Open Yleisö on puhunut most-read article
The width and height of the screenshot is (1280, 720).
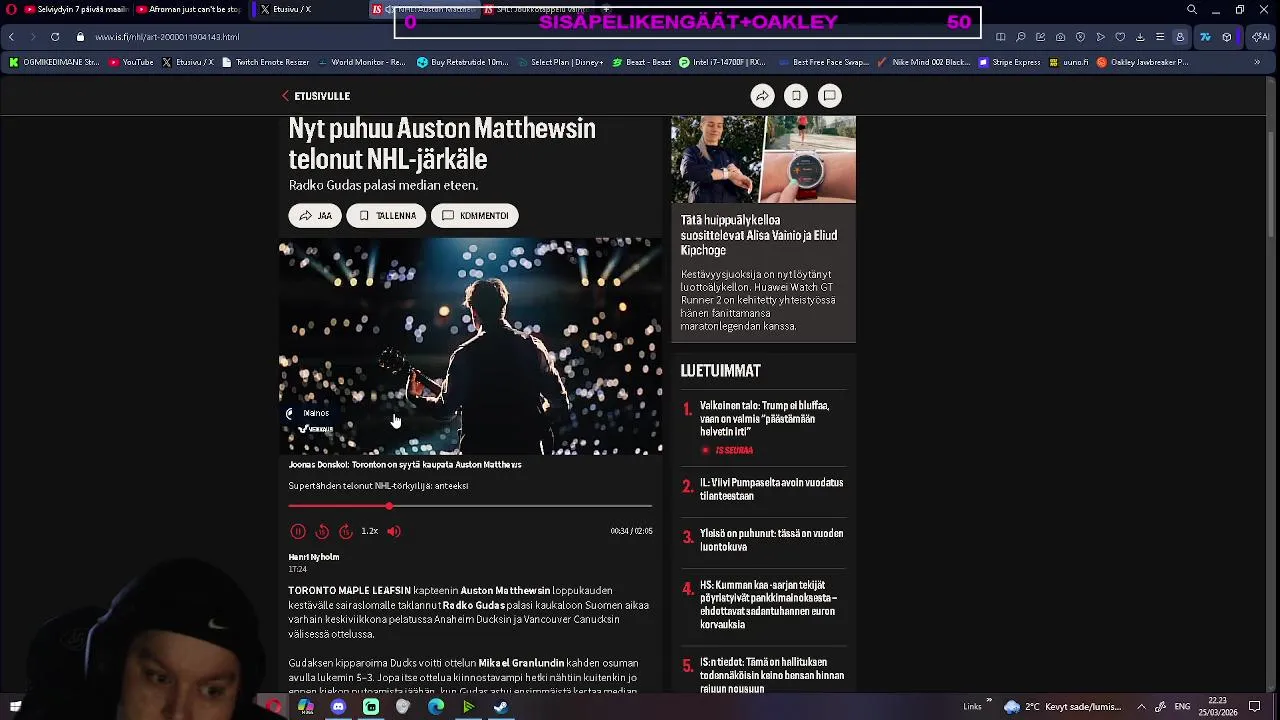(771, 540)
